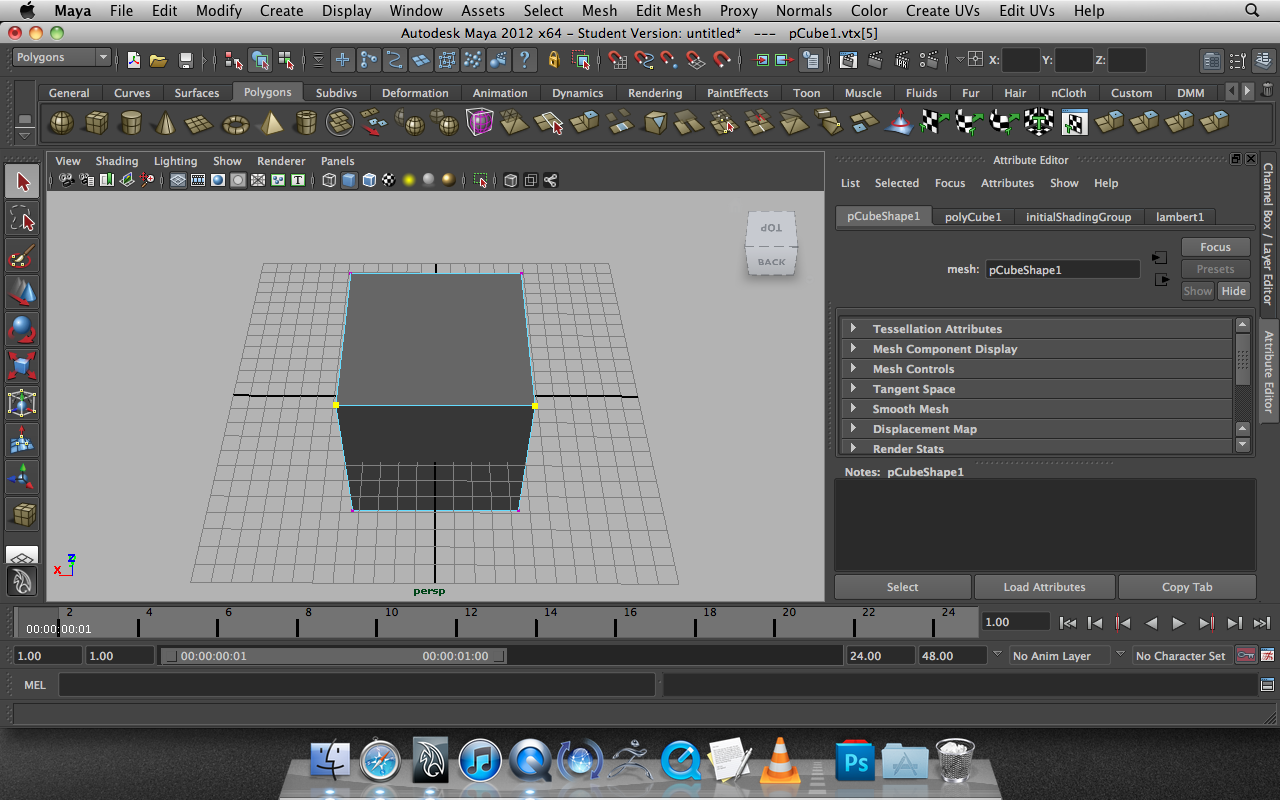1280x800 pixels.
Task: Switch to the lambert1 tab
Action: pyautogui.click(x=1180, y=216)
